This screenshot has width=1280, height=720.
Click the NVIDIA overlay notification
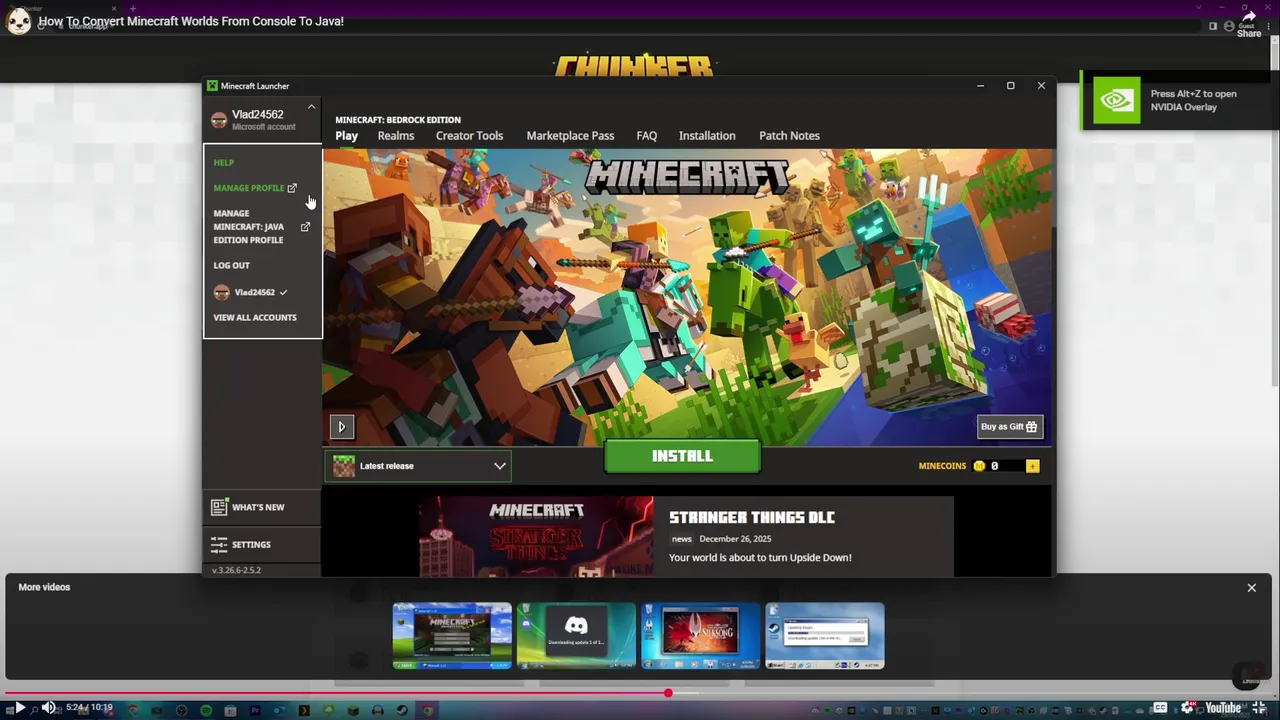point(1179,100)
